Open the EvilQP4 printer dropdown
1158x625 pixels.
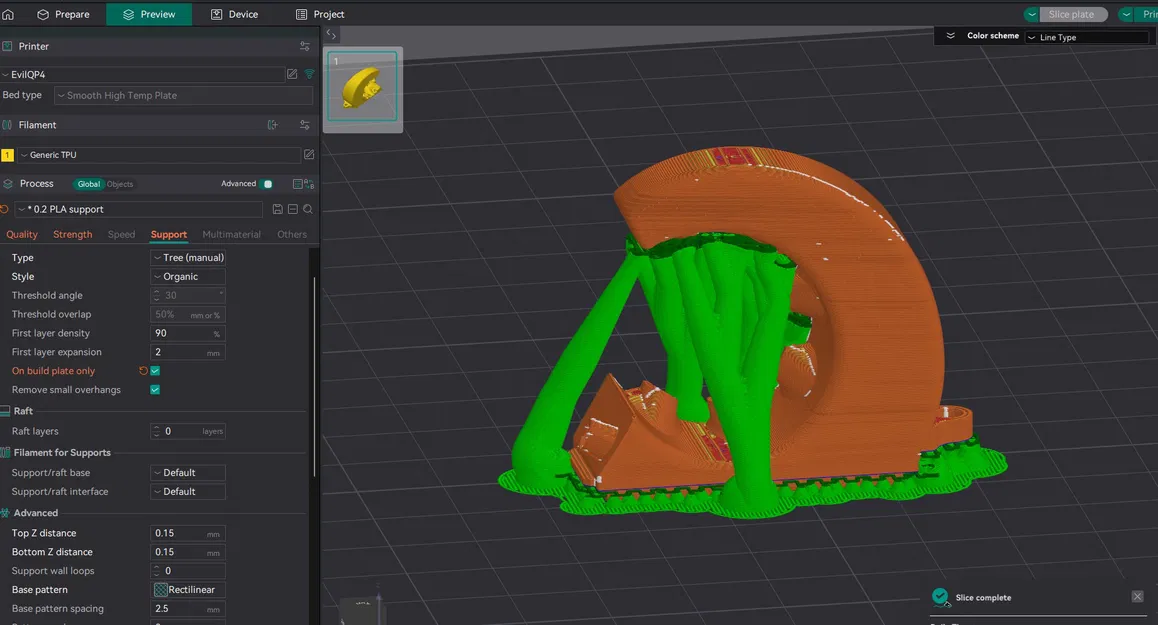[x=143, y=74]
